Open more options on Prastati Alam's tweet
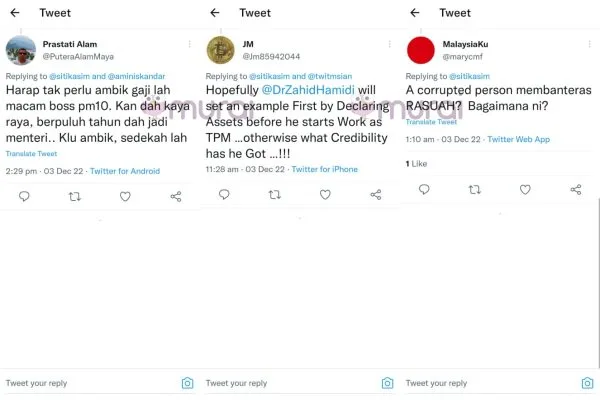This screenshot has height=400, width=600. click(189, 44)
